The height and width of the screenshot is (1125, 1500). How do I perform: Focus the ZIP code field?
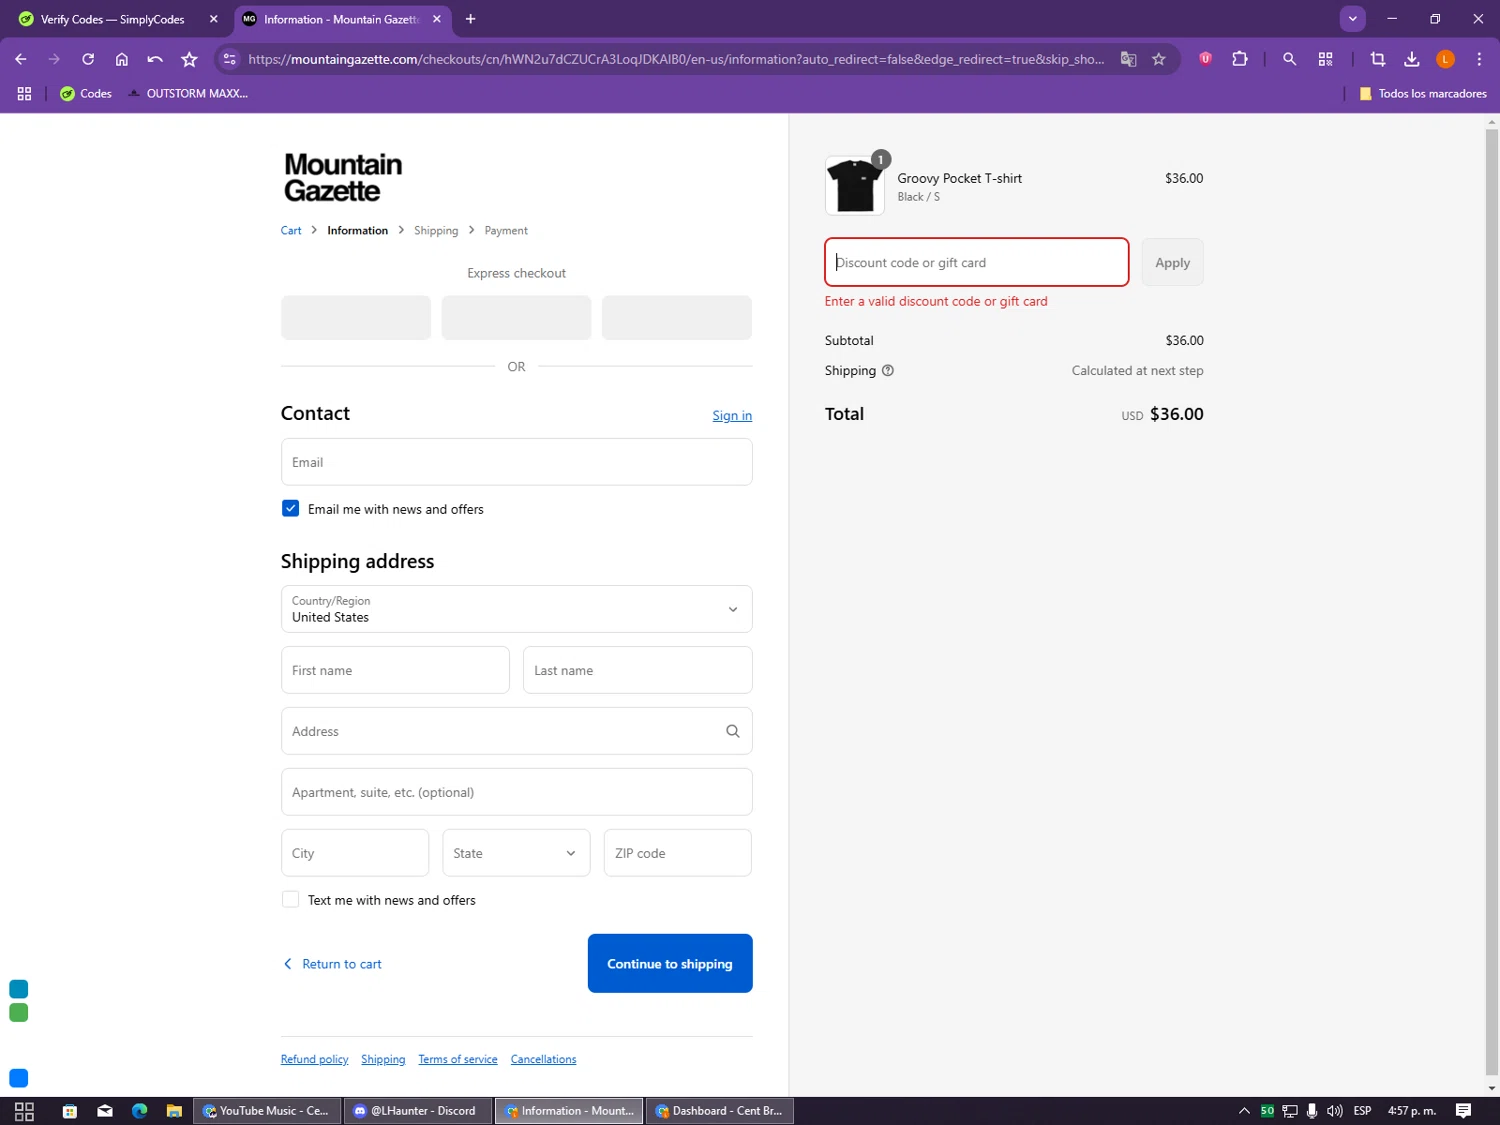(677, 853)
